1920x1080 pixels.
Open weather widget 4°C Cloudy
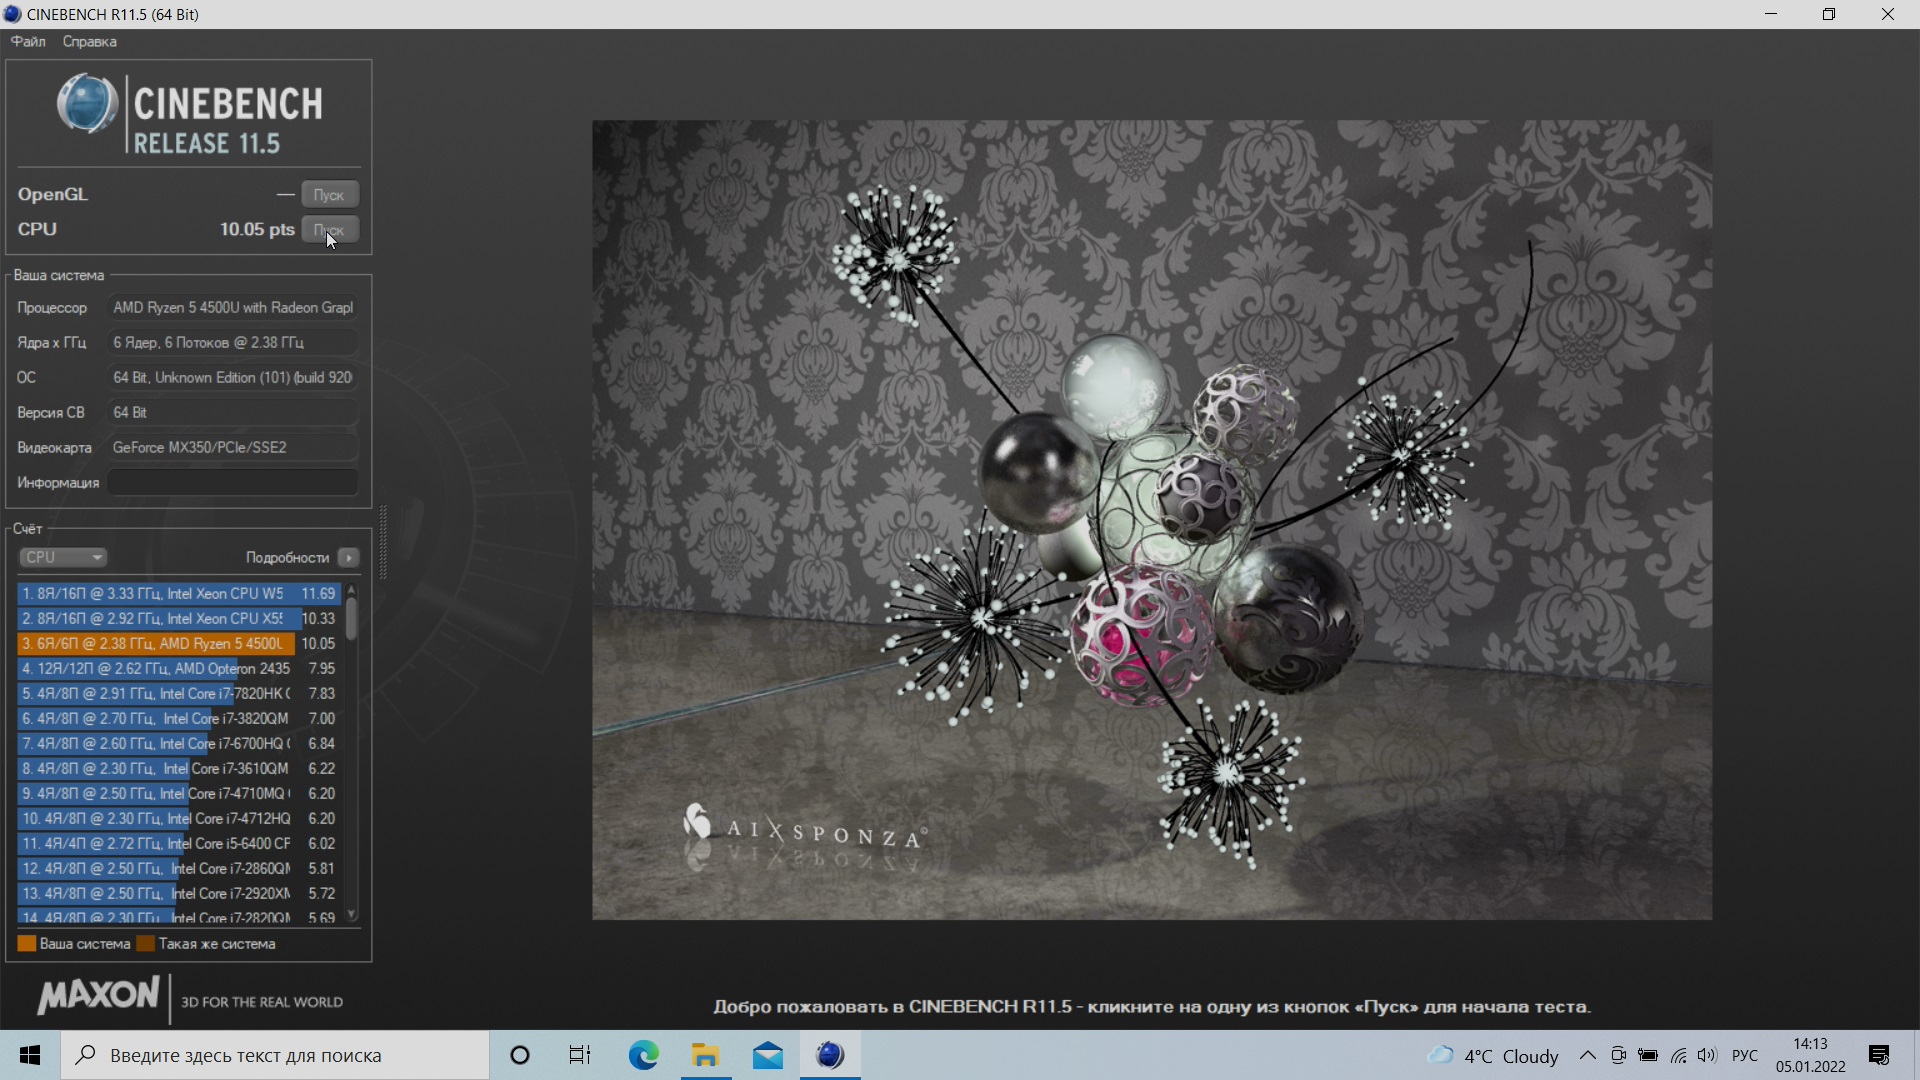point(1493,1055)
